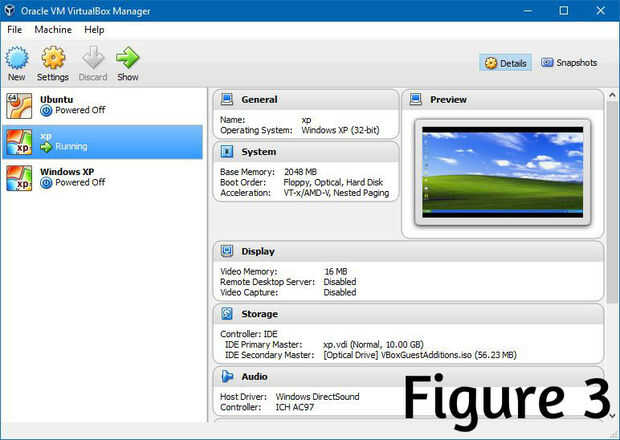Image resolution: width=620 pixels, height=440 pixels.
Task: Click the General section monitor icon
Action: [227, 99]
